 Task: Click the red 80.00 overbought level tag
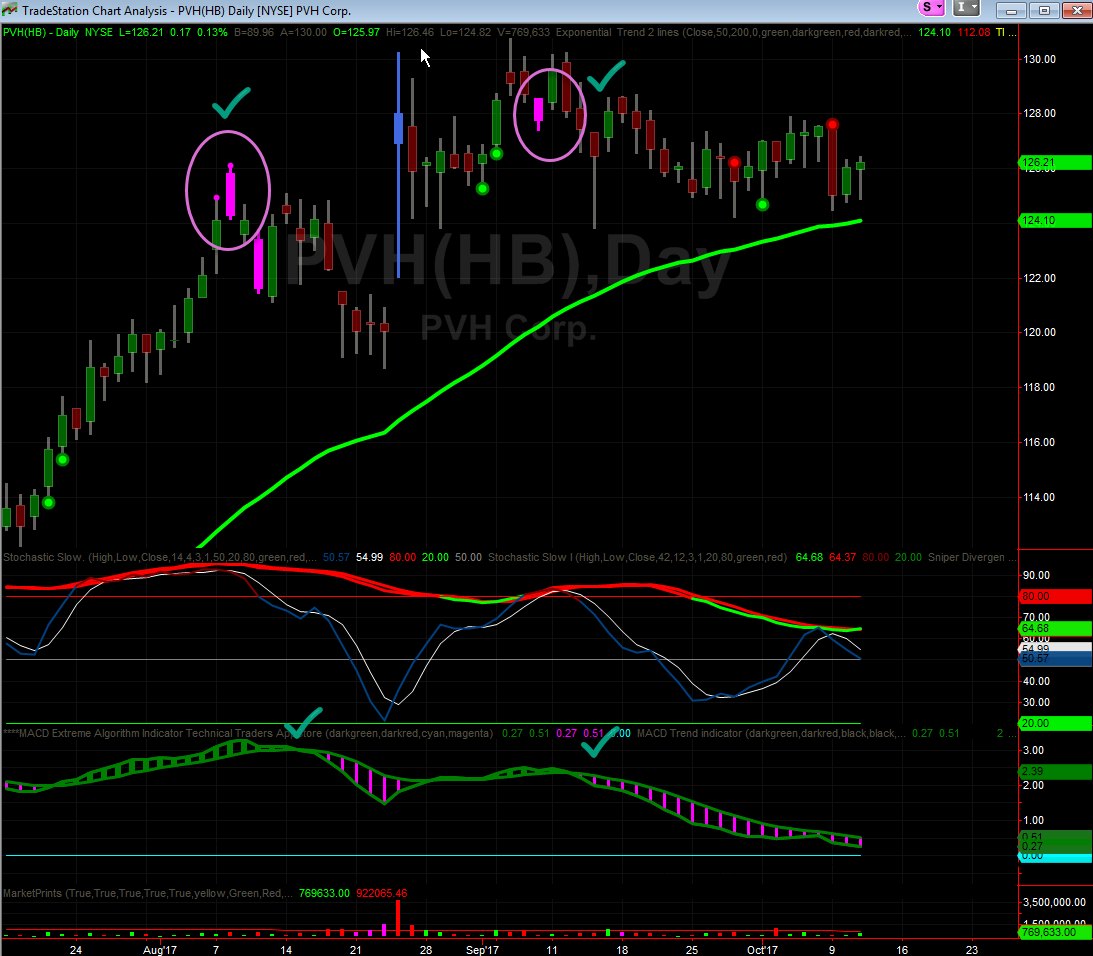(x=1055, y=596)
